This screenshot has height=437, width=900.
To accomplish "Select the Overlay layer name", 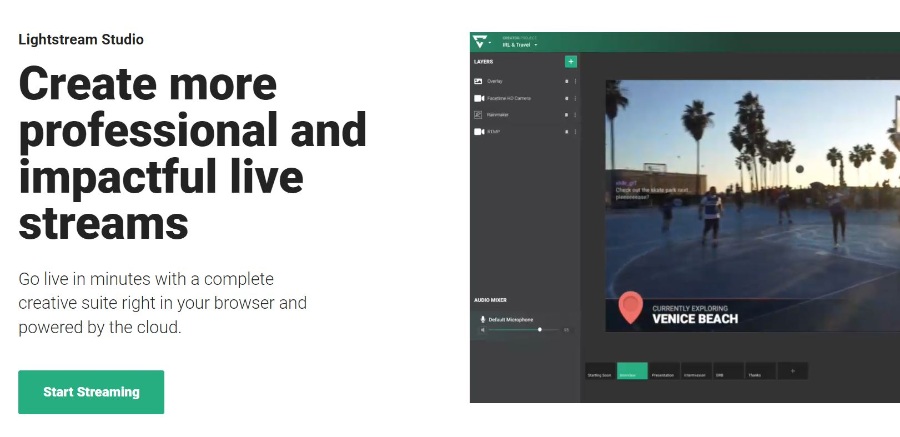I will tap(495, 82).
